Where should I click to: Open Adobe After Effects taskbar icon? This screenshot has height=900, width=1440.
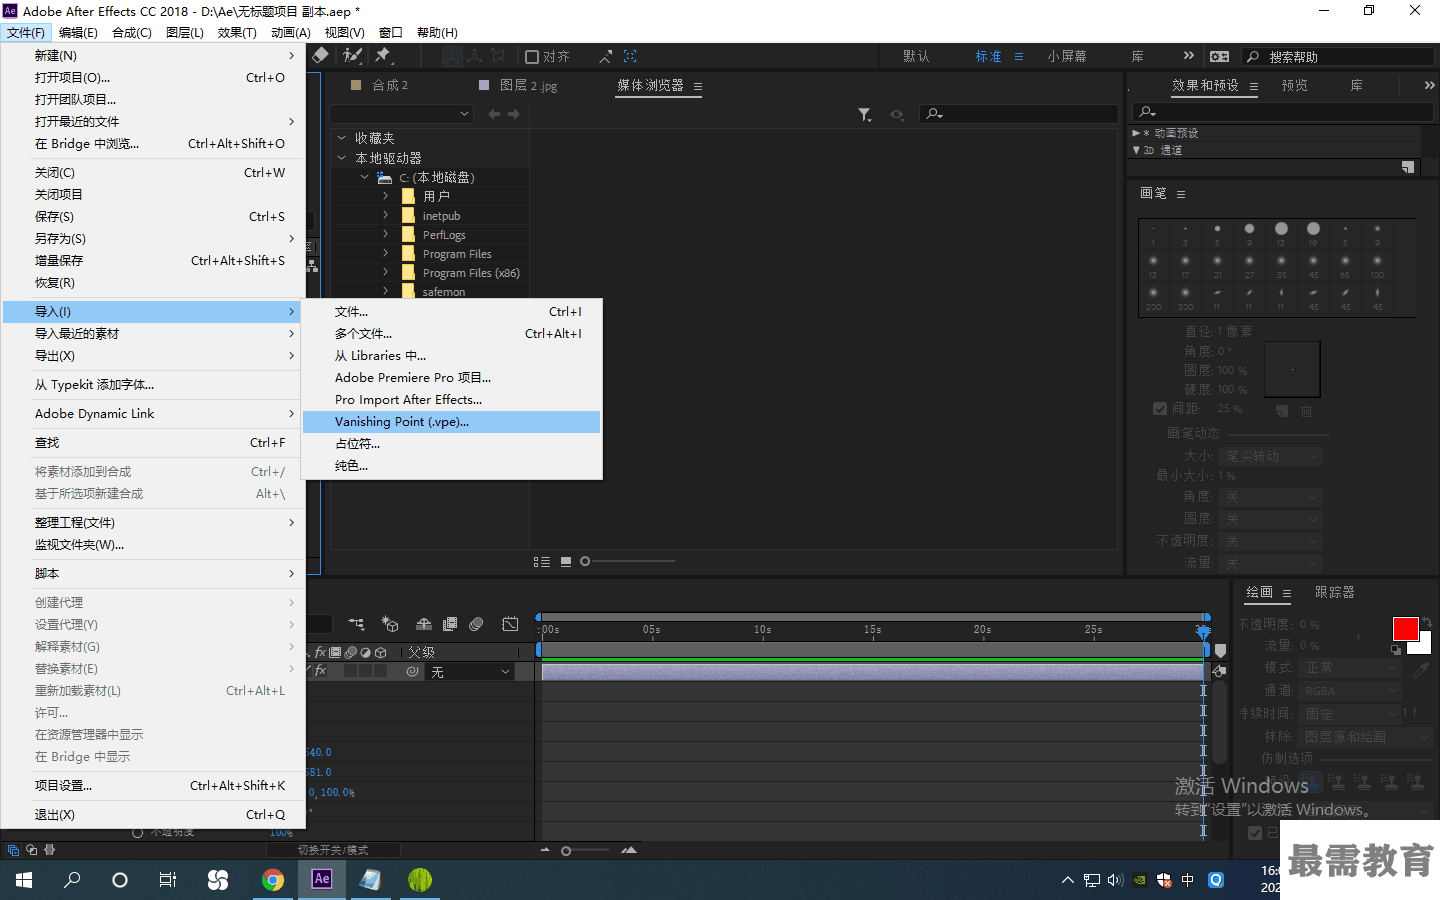322,880
